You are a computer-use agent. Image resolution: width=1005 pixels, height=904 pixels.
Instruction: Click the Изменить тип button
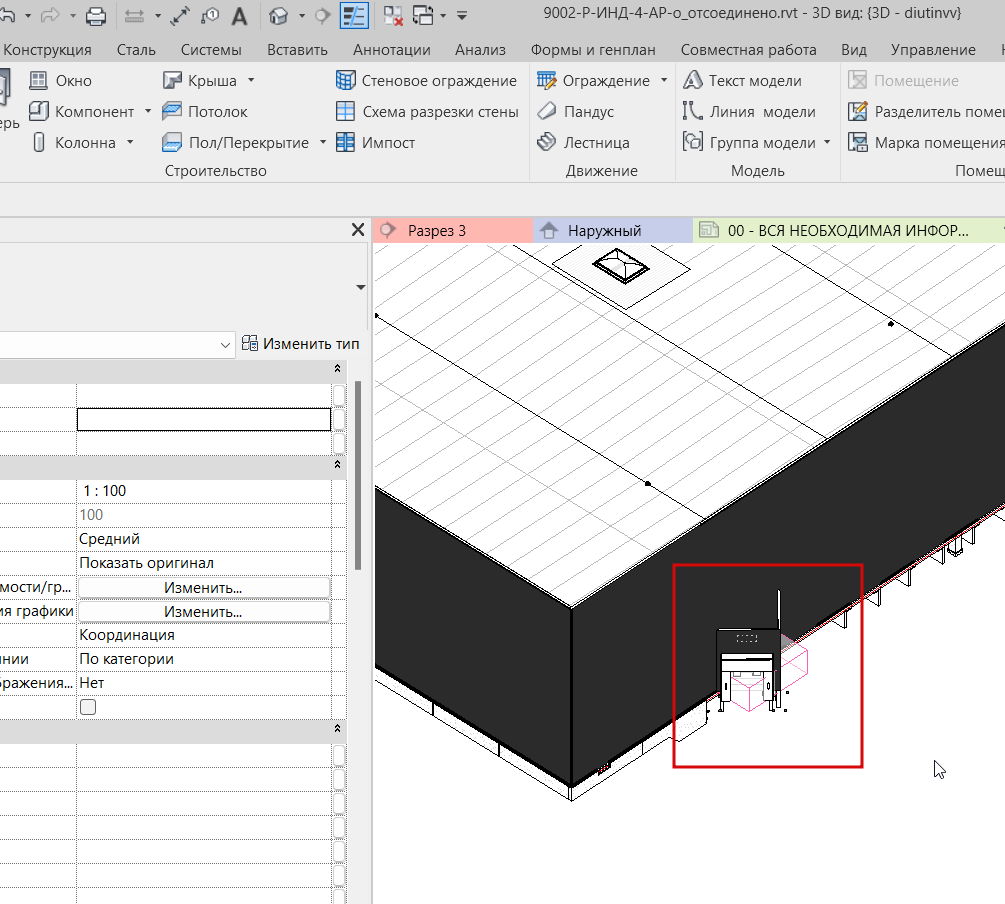coord(300,344)
